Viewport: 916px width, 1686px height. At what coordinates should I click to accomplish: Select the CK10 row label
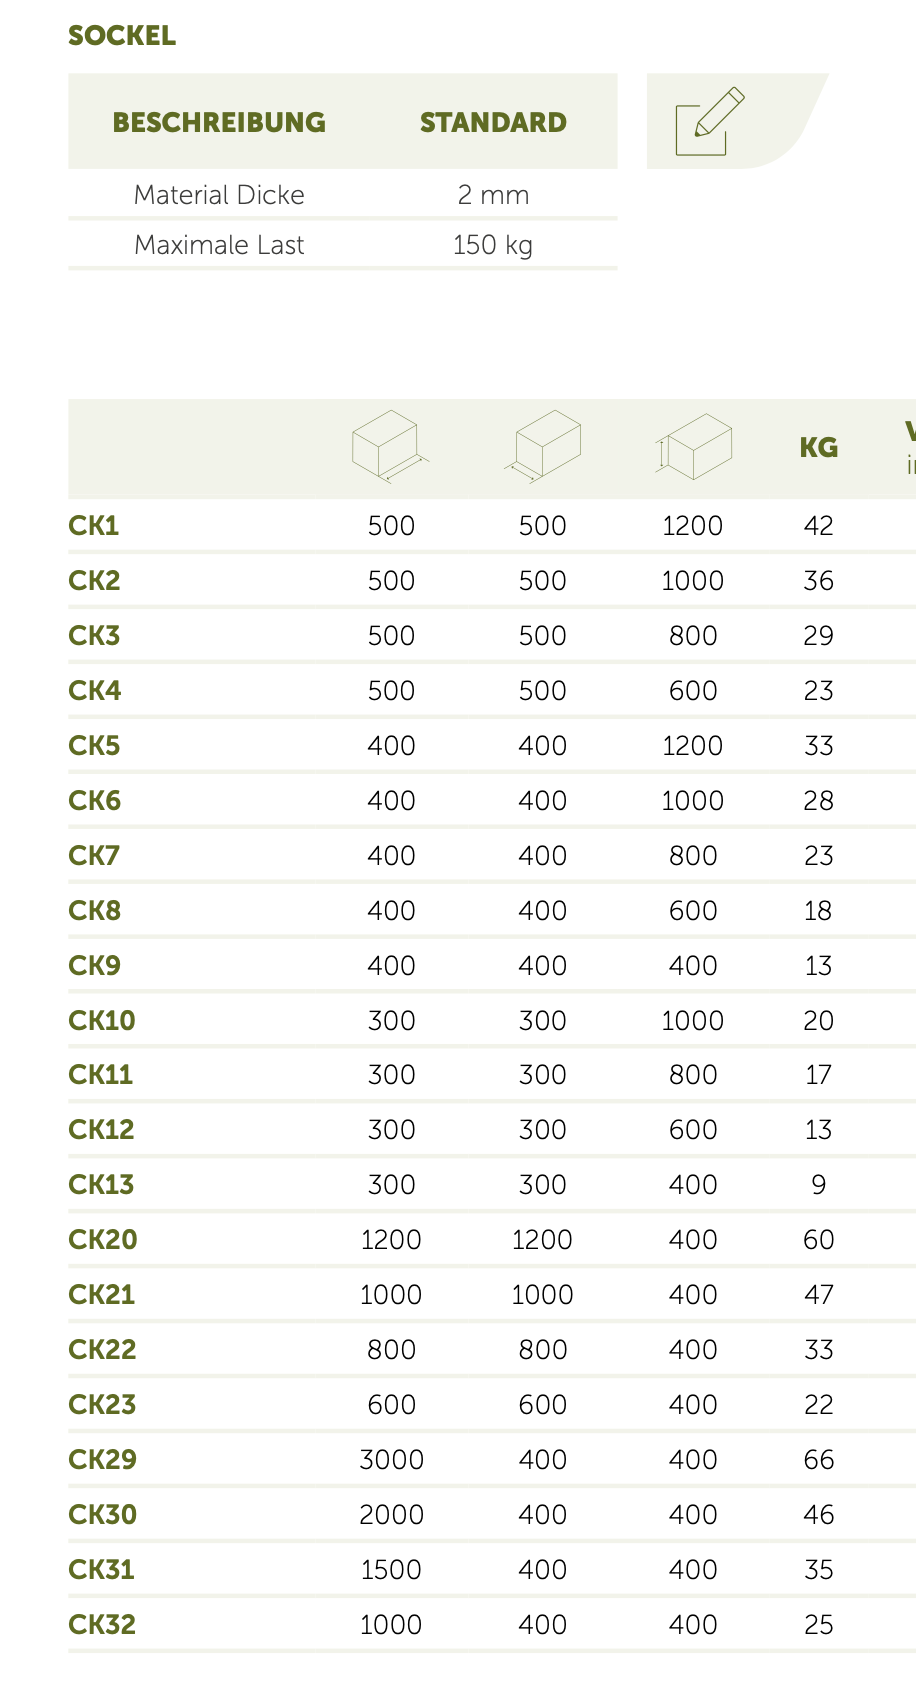[x=101, y=1021]
